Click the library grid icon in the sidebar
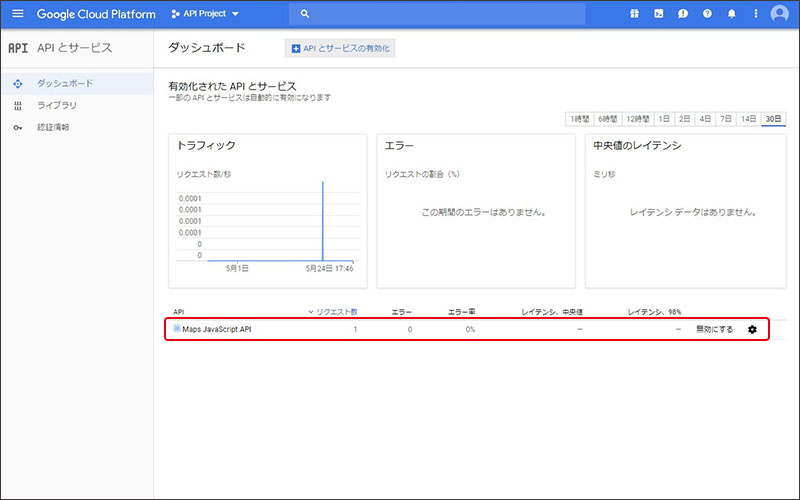Screen dimensions: 800x500 click(x=18, y=106)
